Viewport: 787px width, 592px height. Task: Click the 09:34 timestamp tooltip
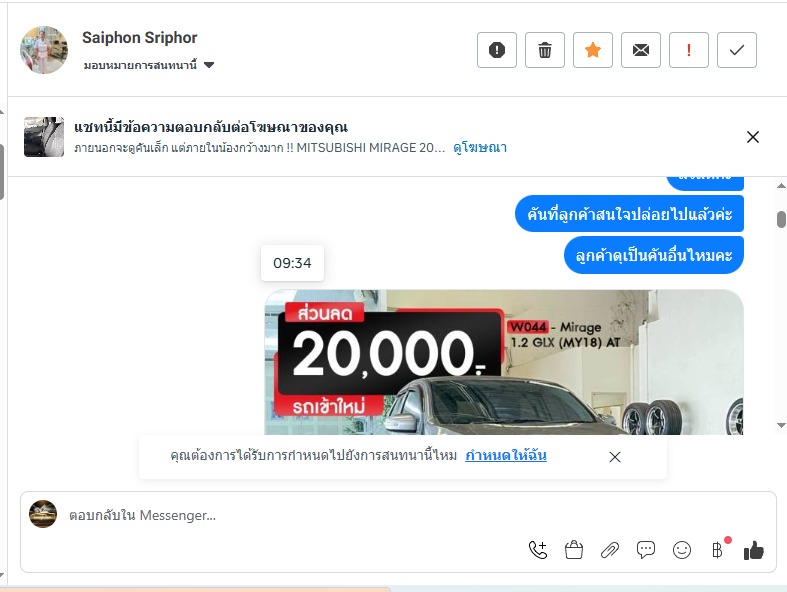coord(292,263)
